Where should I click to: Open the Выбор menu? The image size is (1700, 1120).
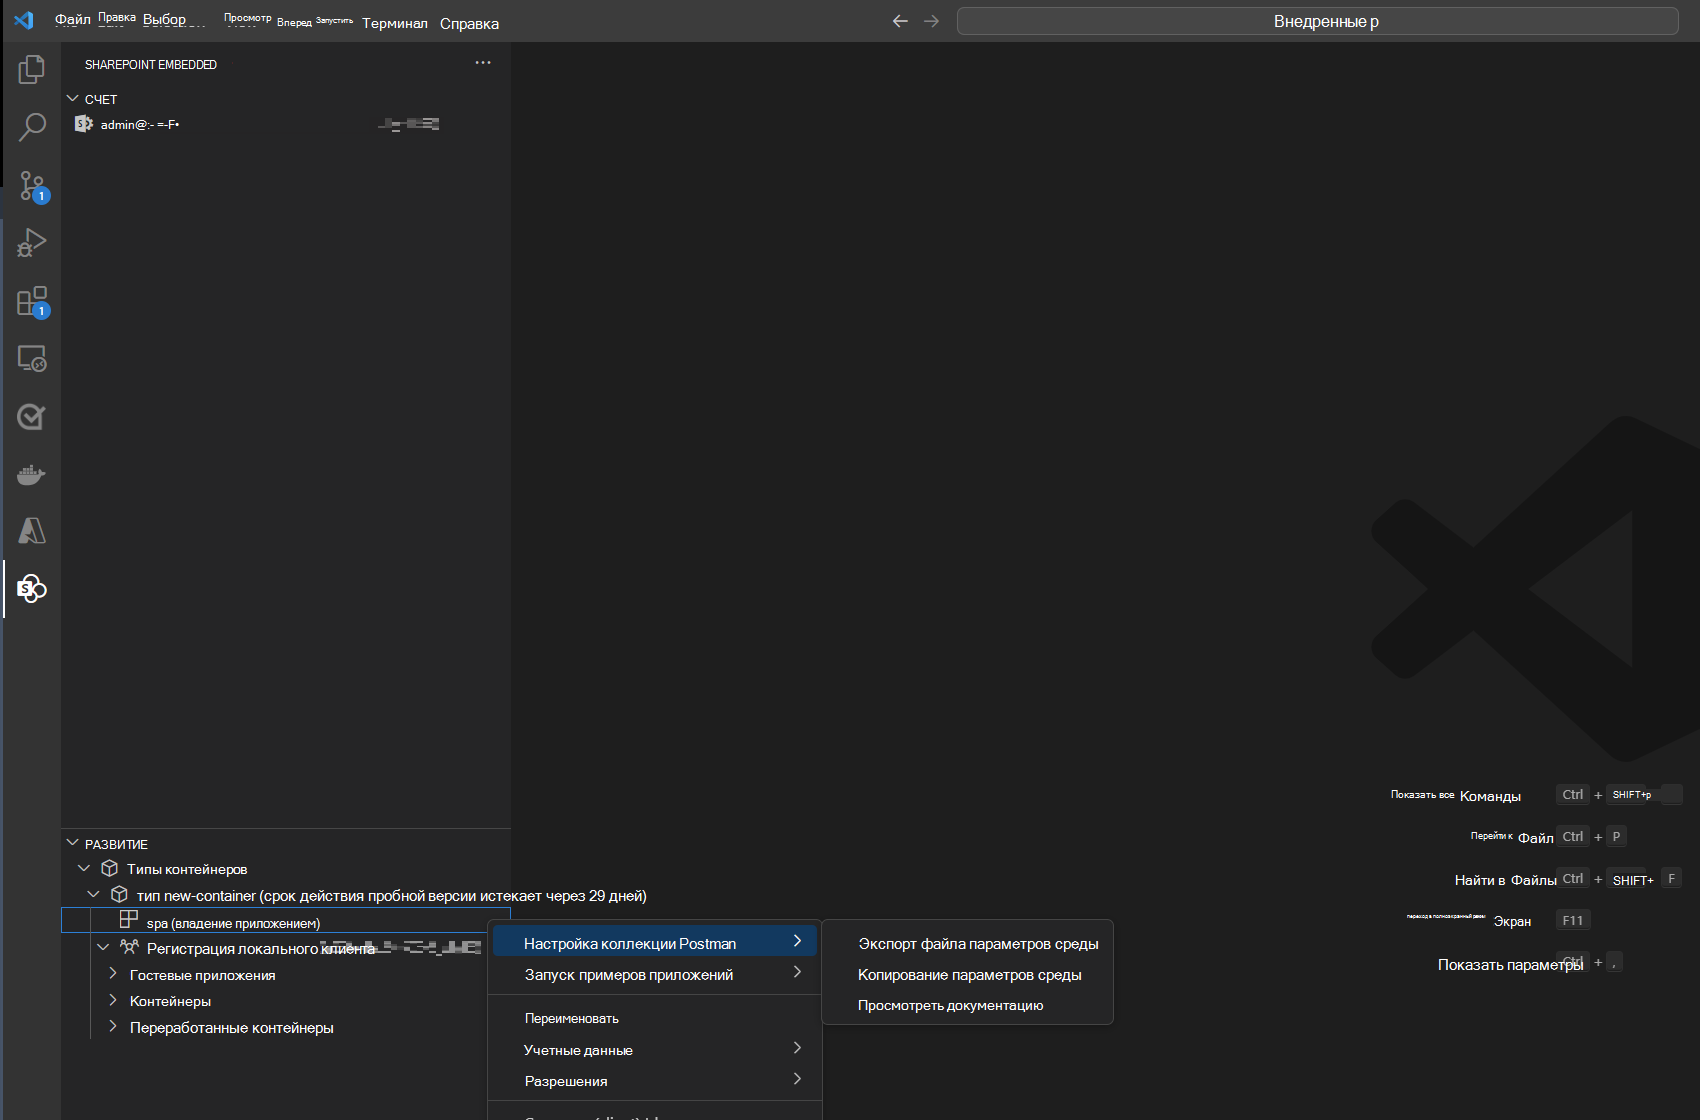164,20
